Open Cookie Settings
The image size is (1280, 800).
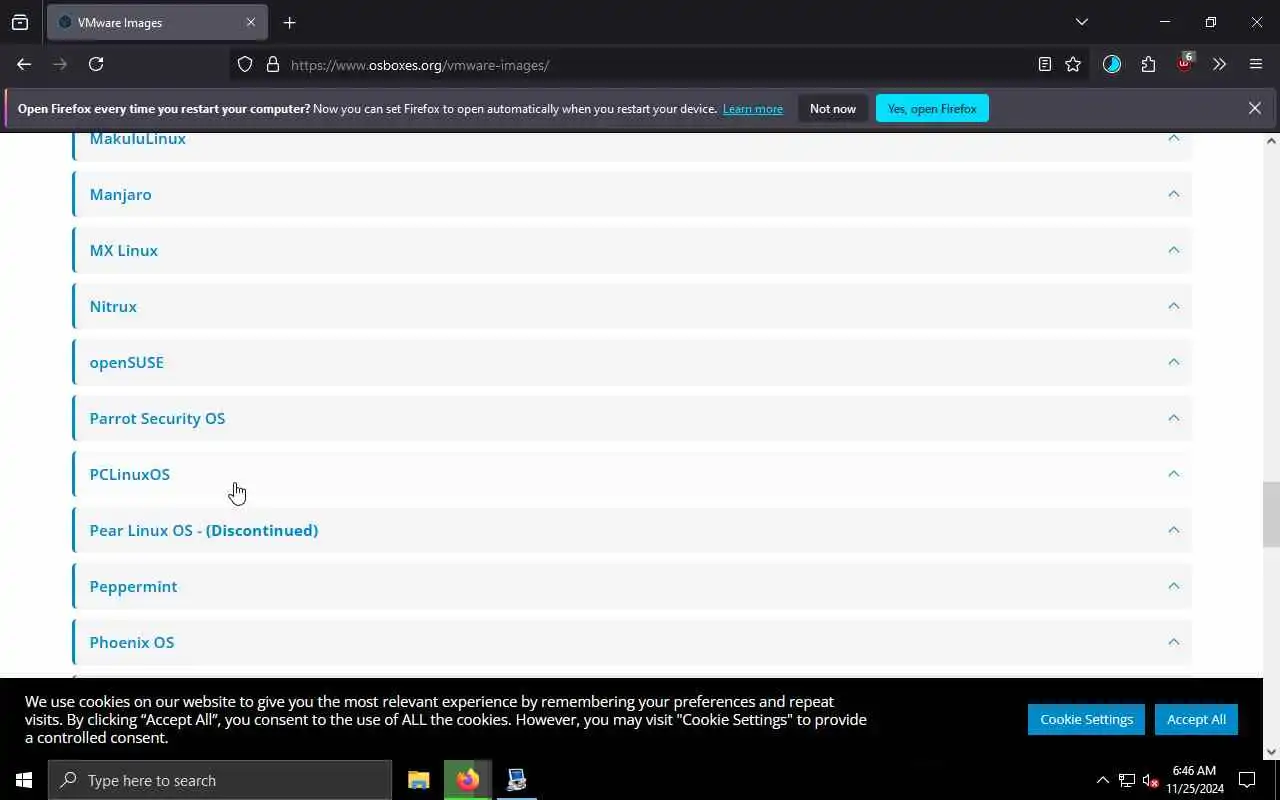[1086, 719]
